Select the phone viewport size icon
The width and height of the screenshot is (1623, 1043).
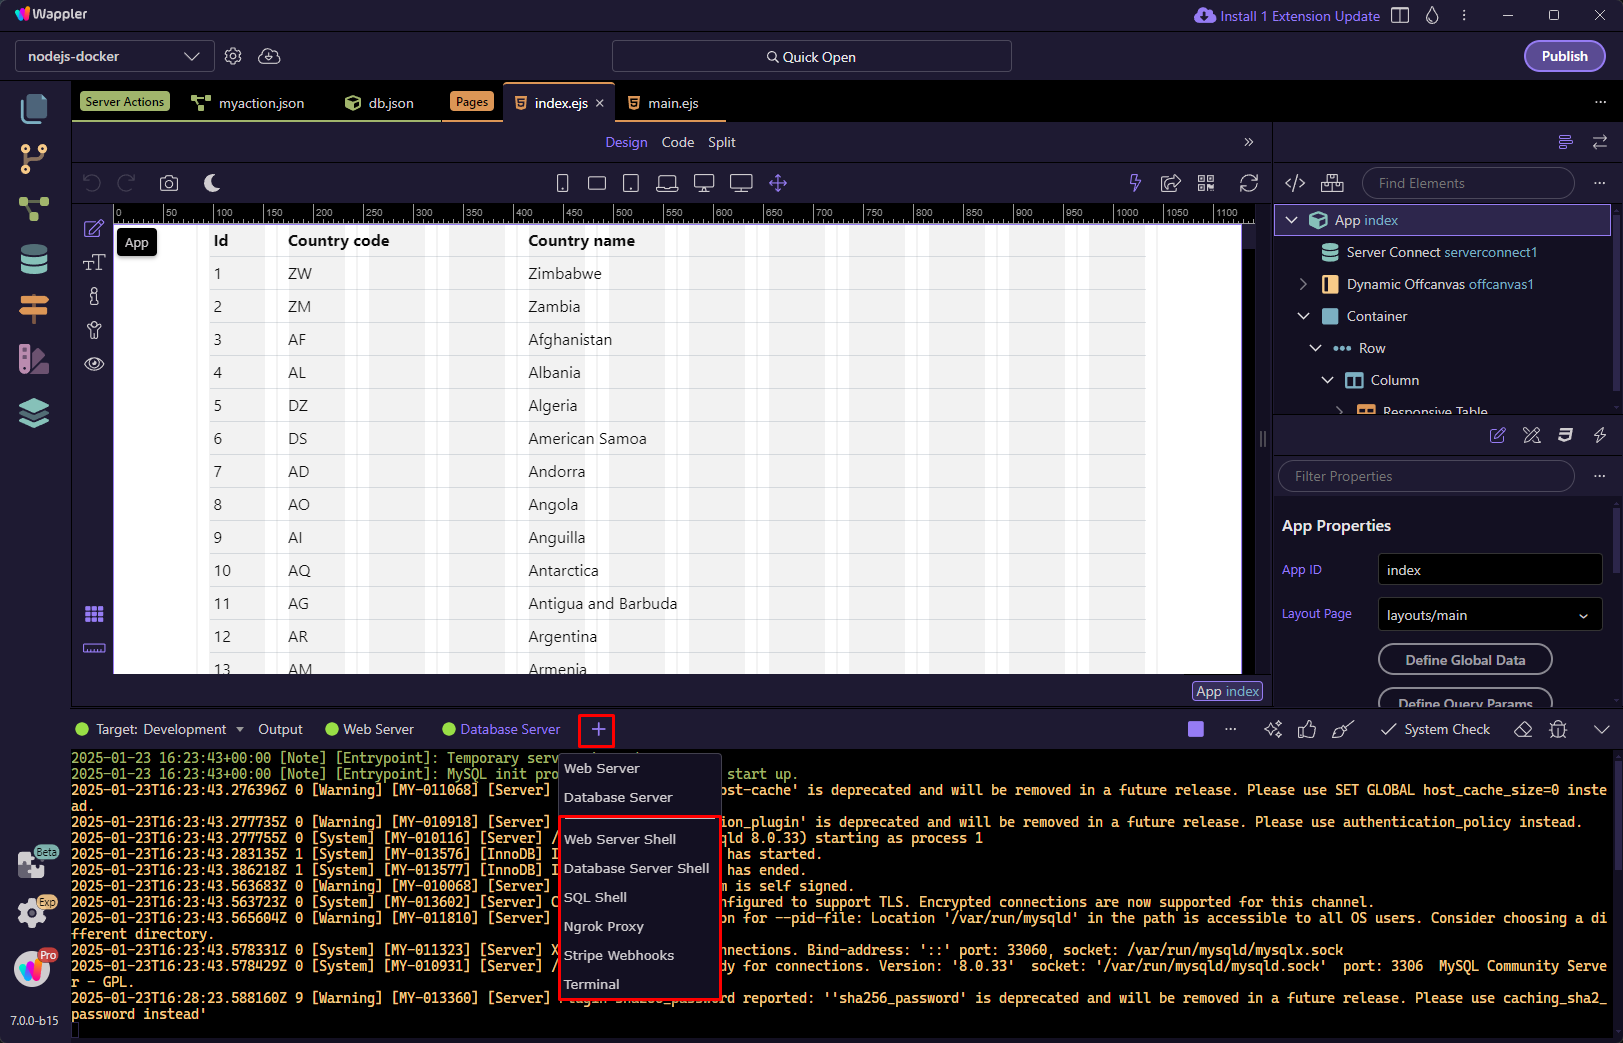pos(563,183)
